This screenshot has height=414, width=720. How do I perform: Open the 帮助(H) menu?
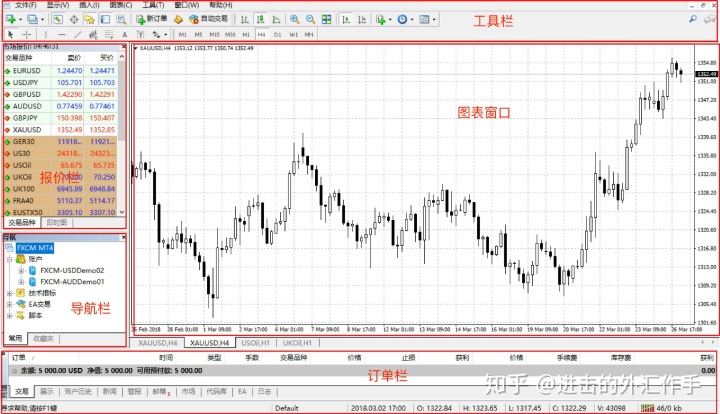pyautogui.click(x=221, y=5)
